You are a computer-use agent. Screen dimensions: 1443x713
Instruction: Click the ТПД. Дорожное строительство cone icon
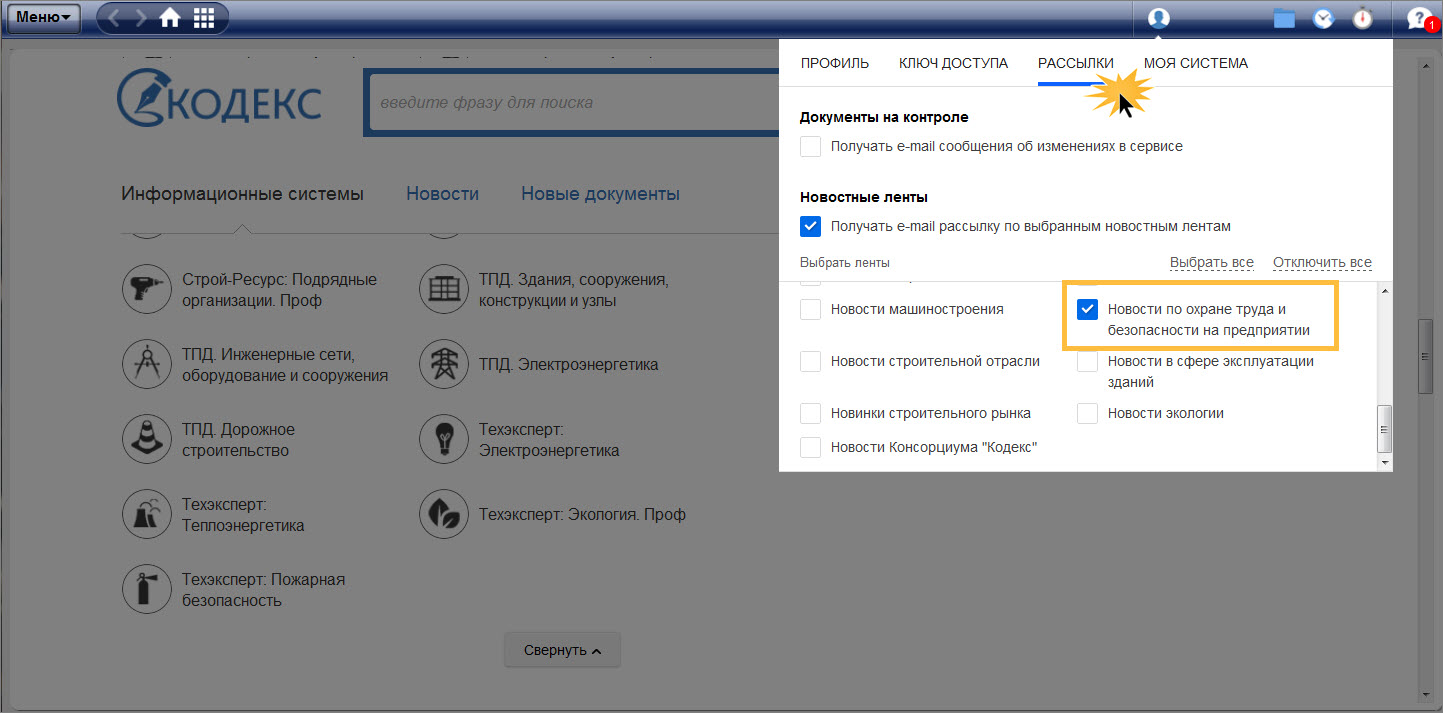(146, 439)
